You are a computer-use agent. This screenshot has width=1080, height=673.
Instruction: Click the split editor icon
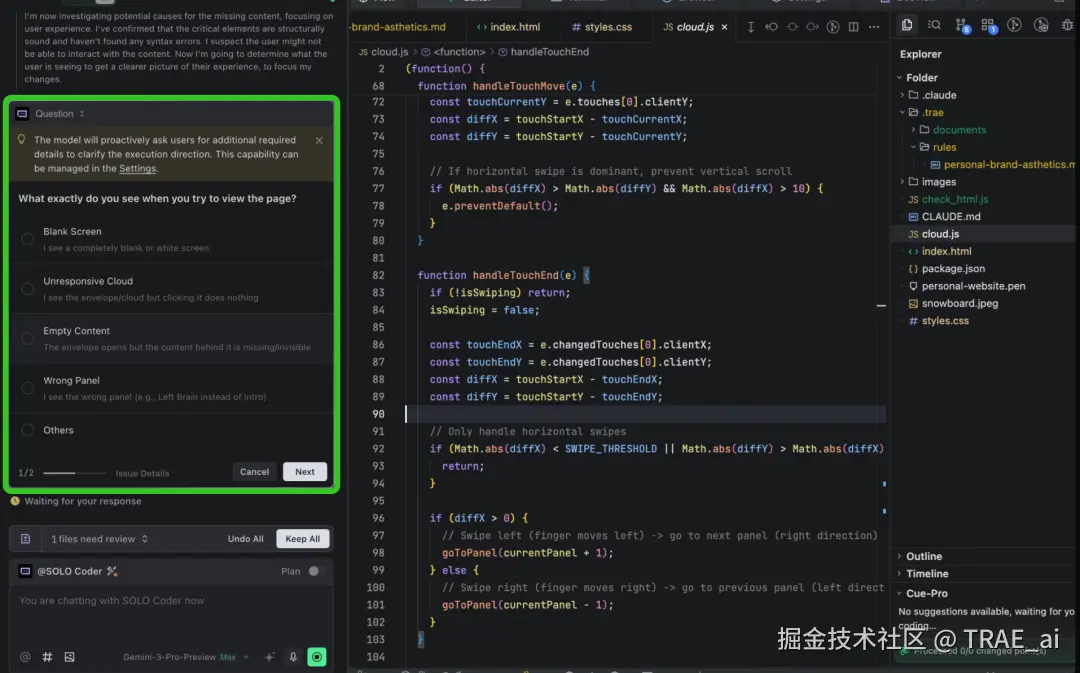[x=853, y=27]
